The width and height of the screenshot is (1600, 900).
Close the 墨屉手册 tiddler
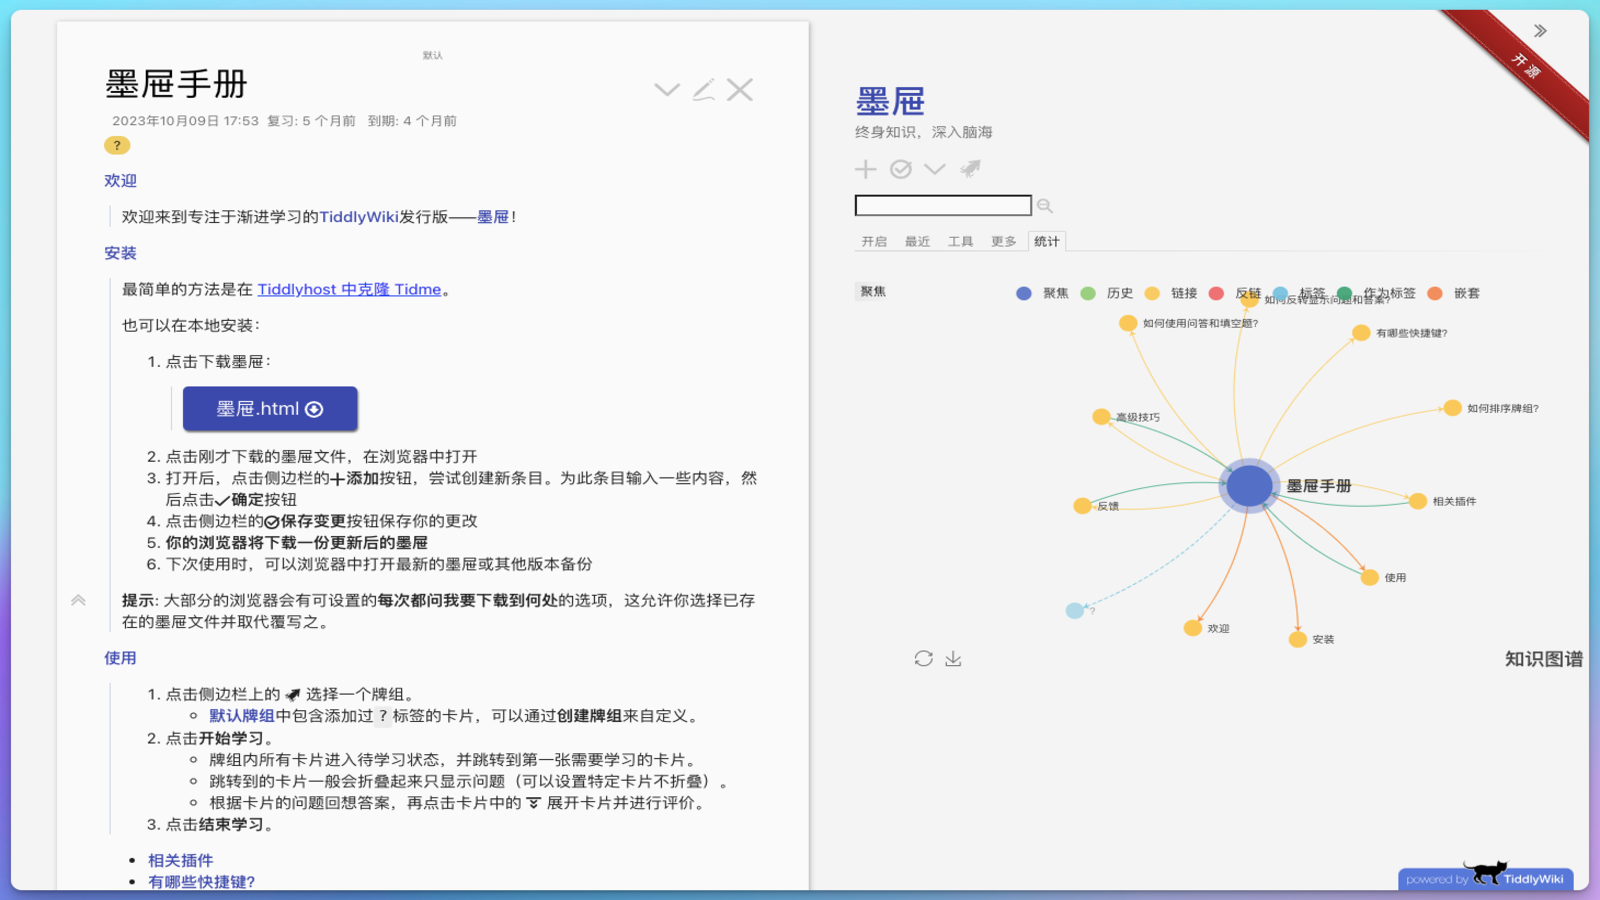pos(740,90)
